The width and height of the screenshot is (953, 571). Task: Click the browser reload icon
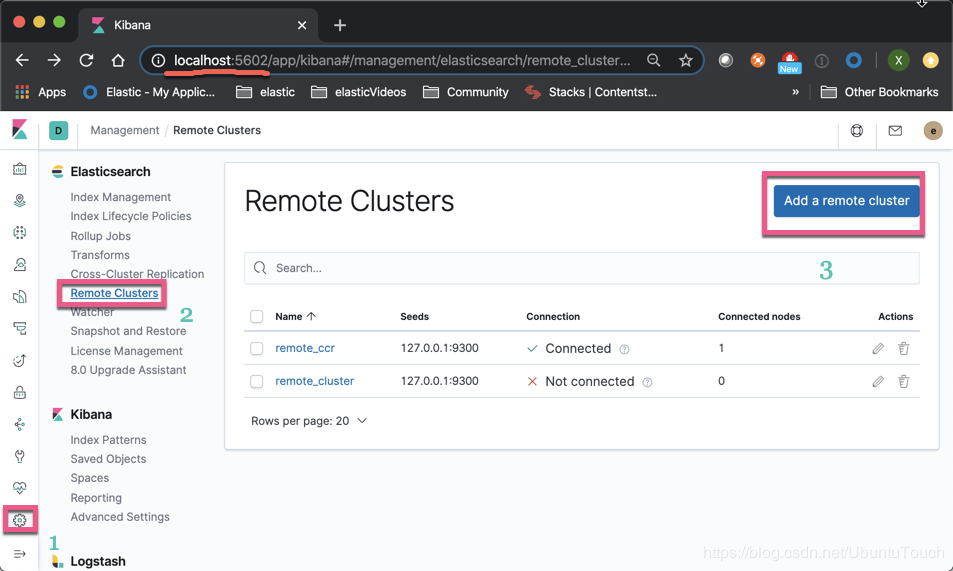click(86, 60)
